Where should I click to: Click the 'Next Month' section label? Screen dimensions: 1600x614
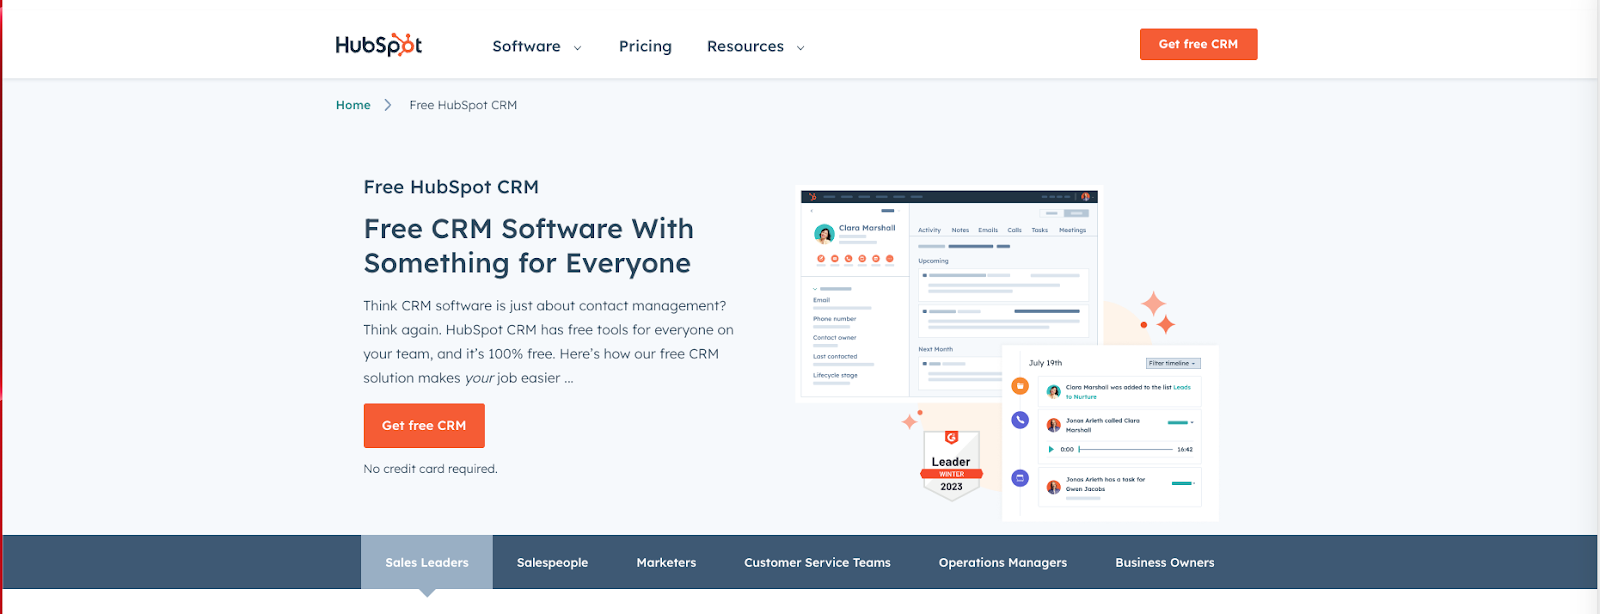[935, 349]
